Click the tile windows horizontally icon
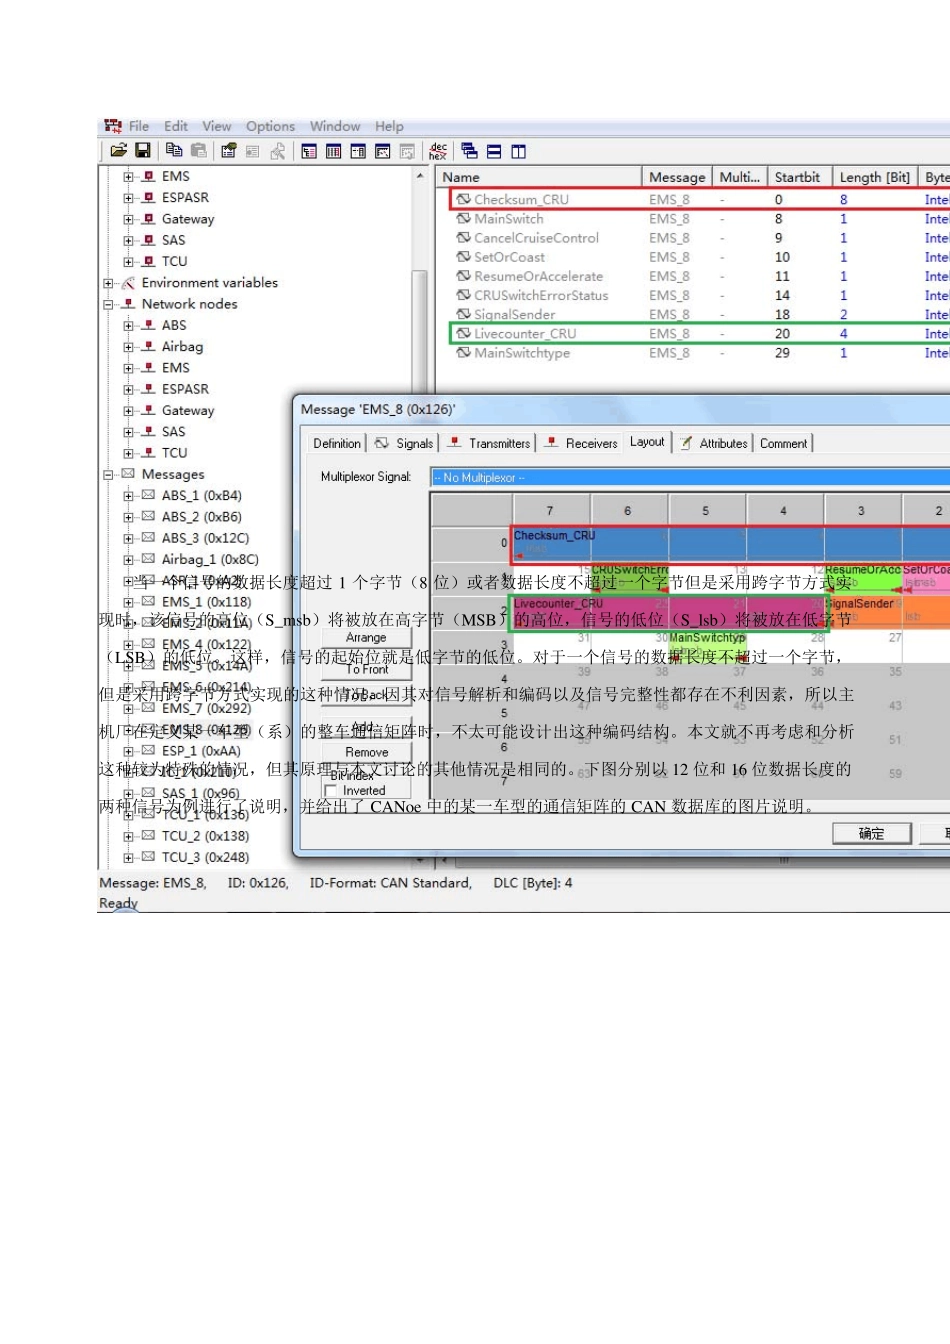 point(494,151)
